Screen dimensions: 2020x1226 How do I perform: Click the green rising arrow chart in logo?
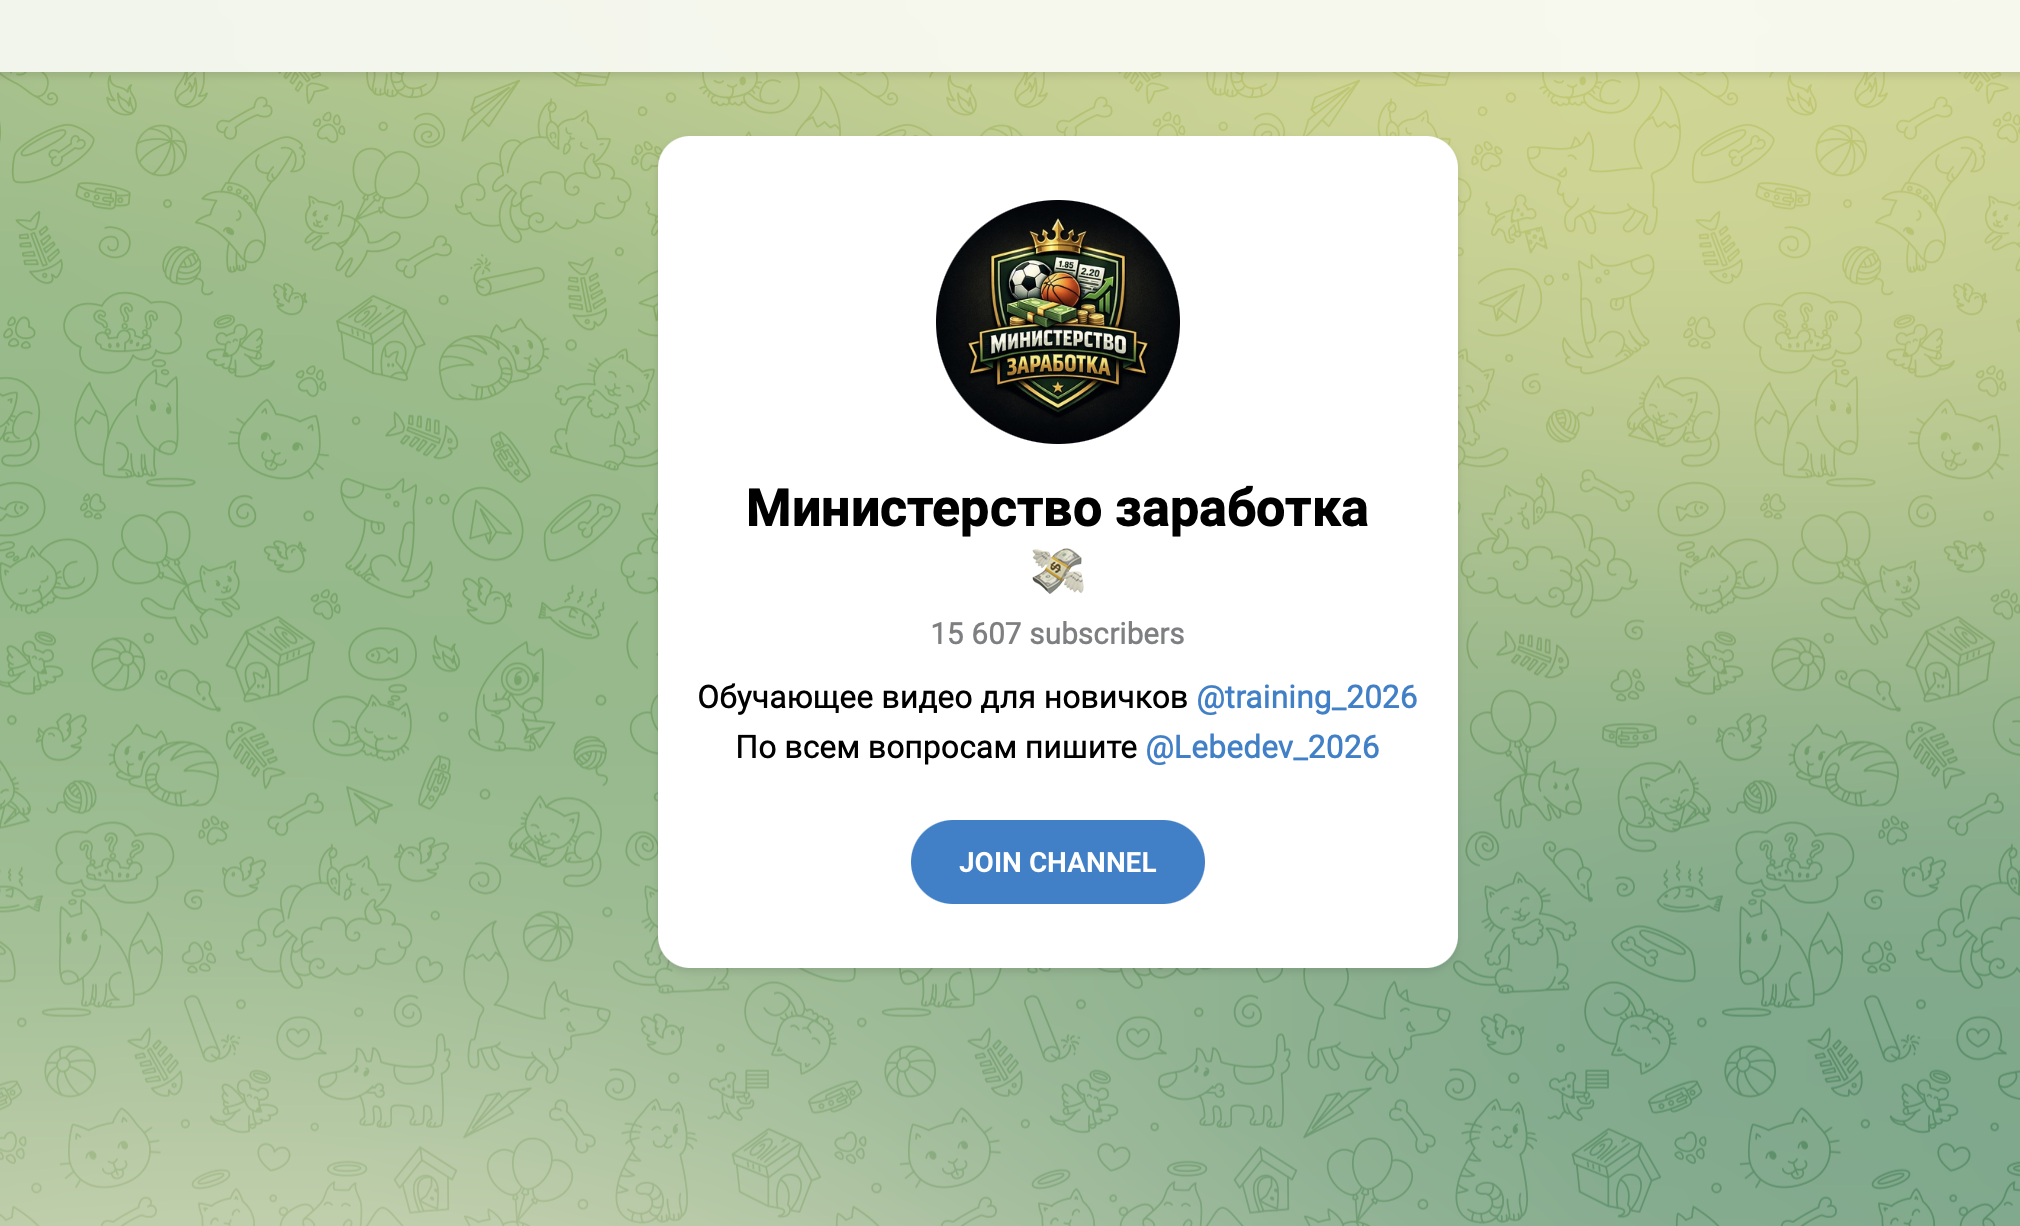click(x=1101, y=295)
